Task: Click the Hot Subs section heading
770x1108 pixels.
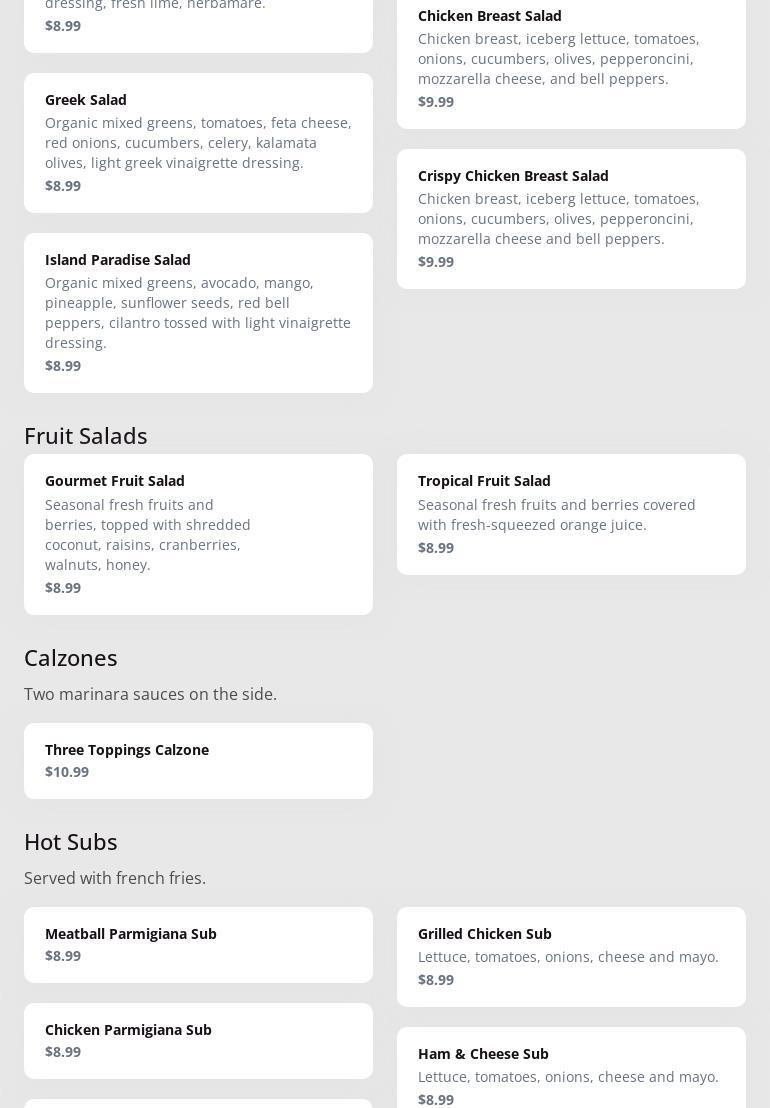Action: tap(71, 842)
